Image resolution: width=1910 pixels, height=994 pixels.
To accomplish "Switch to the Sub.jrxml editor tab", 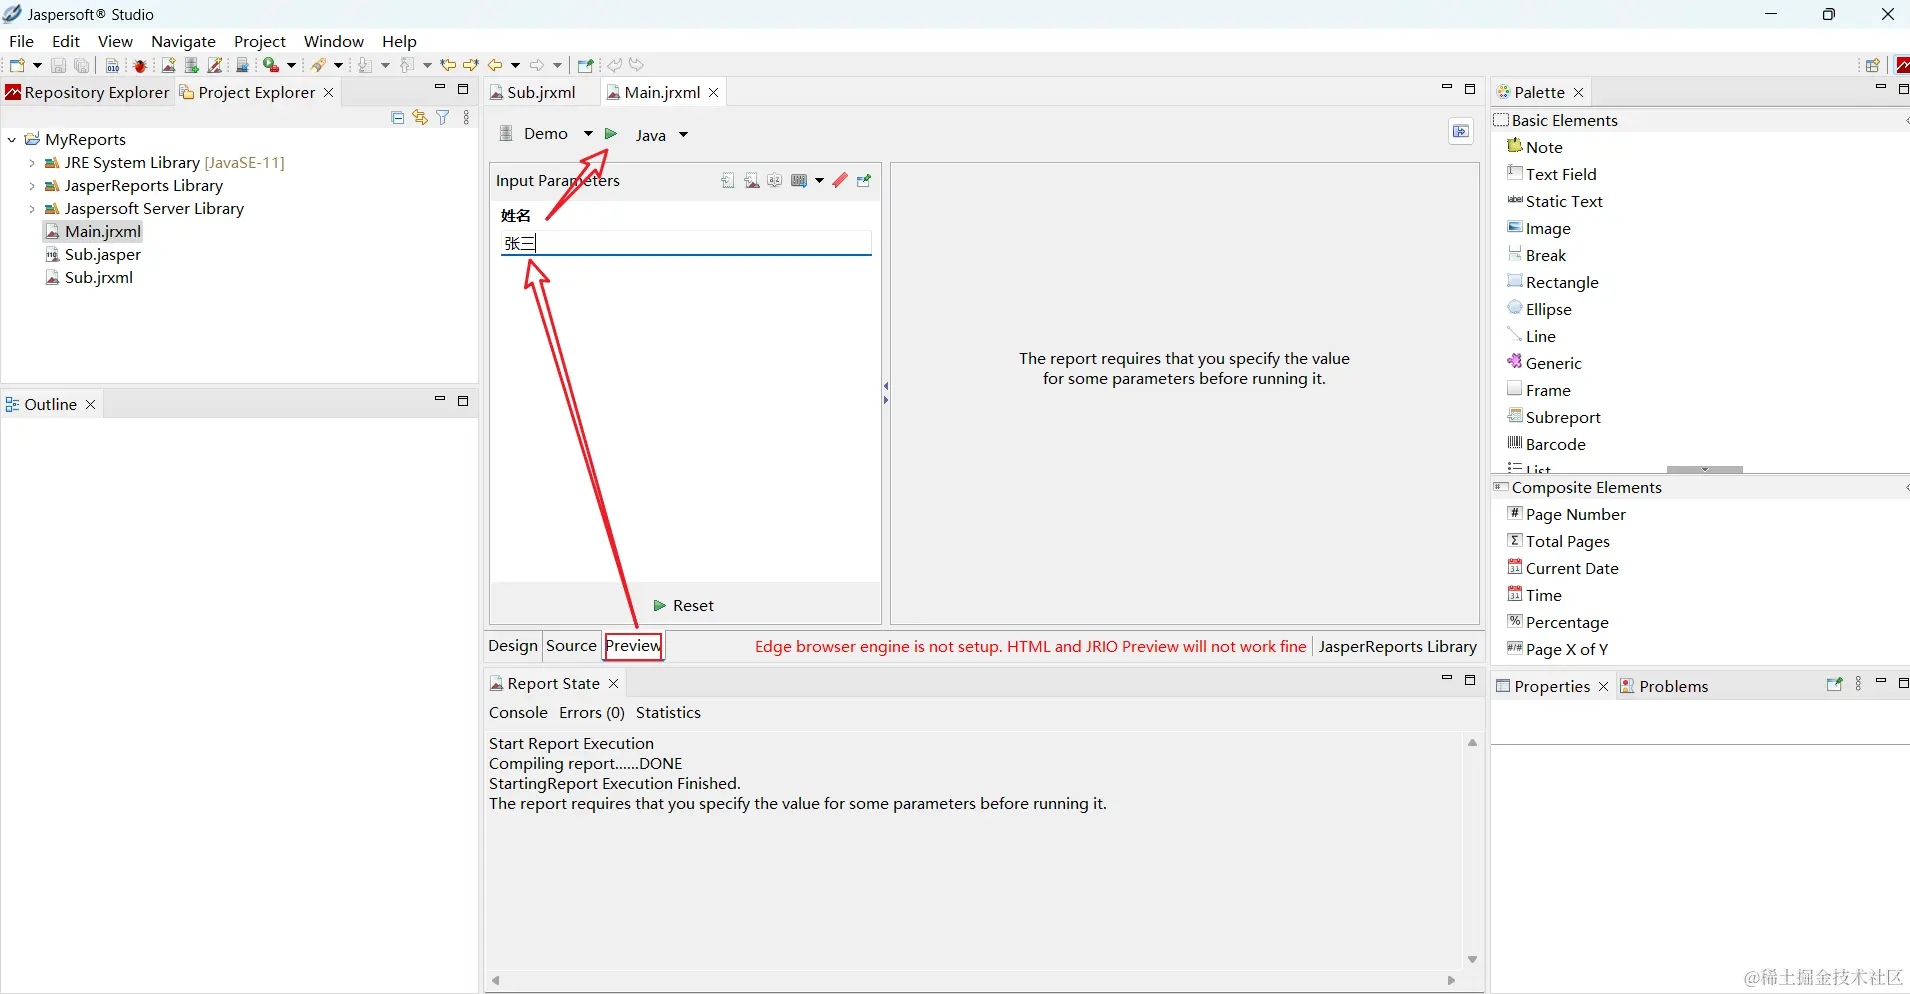I will click(x=541, y=92).
